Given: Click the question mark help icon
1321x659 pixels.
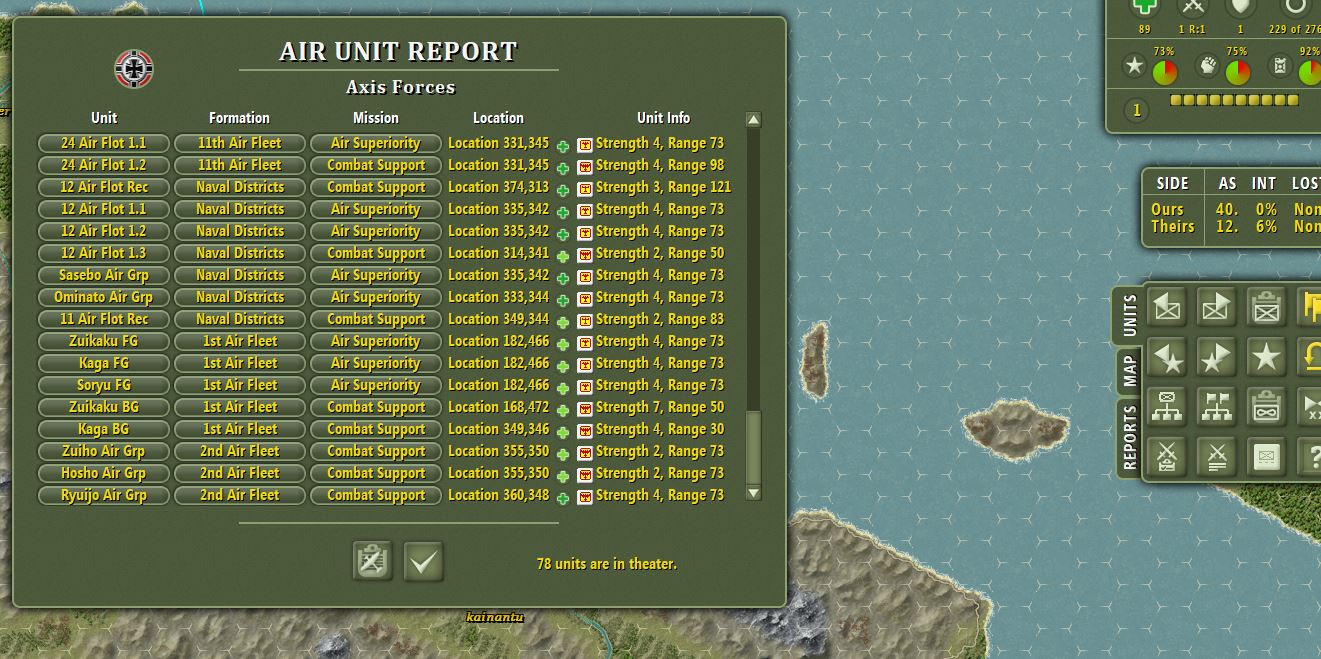Looking at the screenshot, I should coord(1310,457).
